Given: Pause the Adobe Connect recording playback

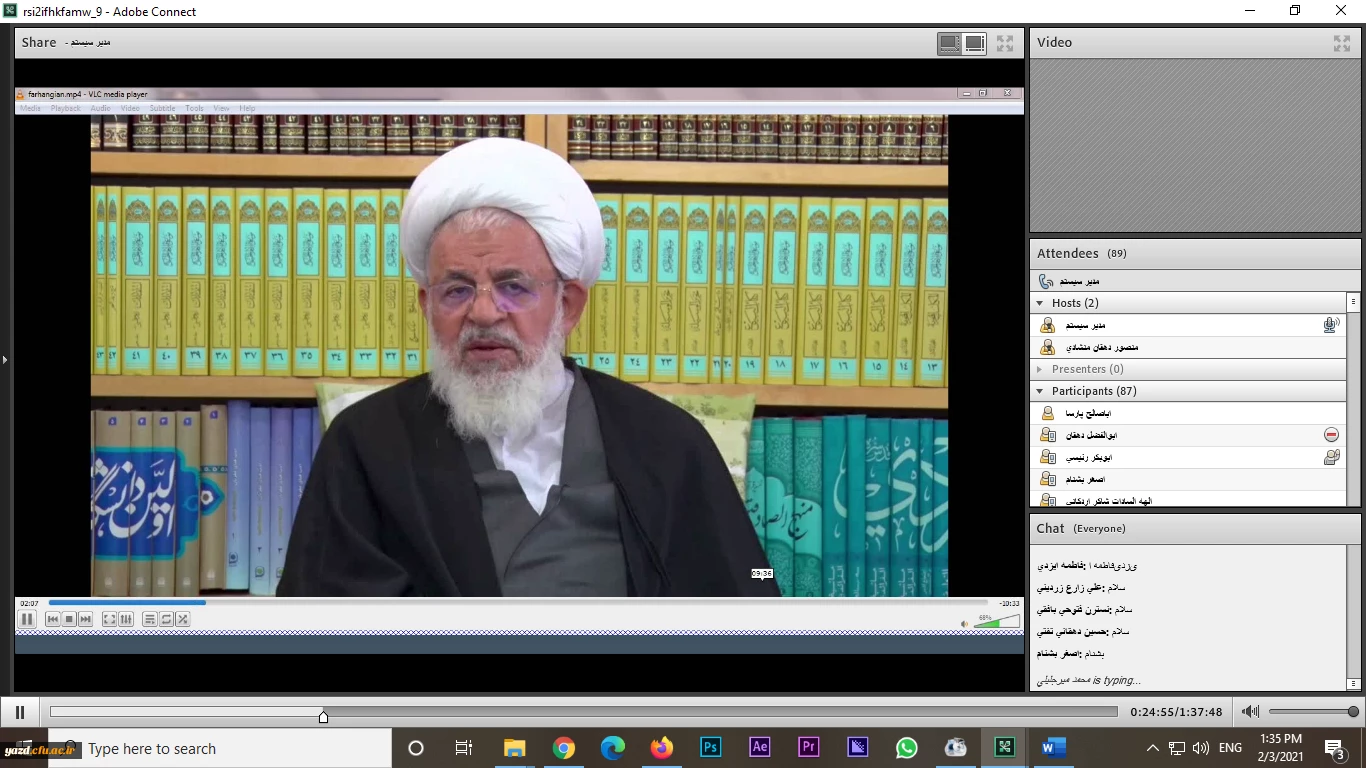Looking at the screenshot, I should [19, 712].
